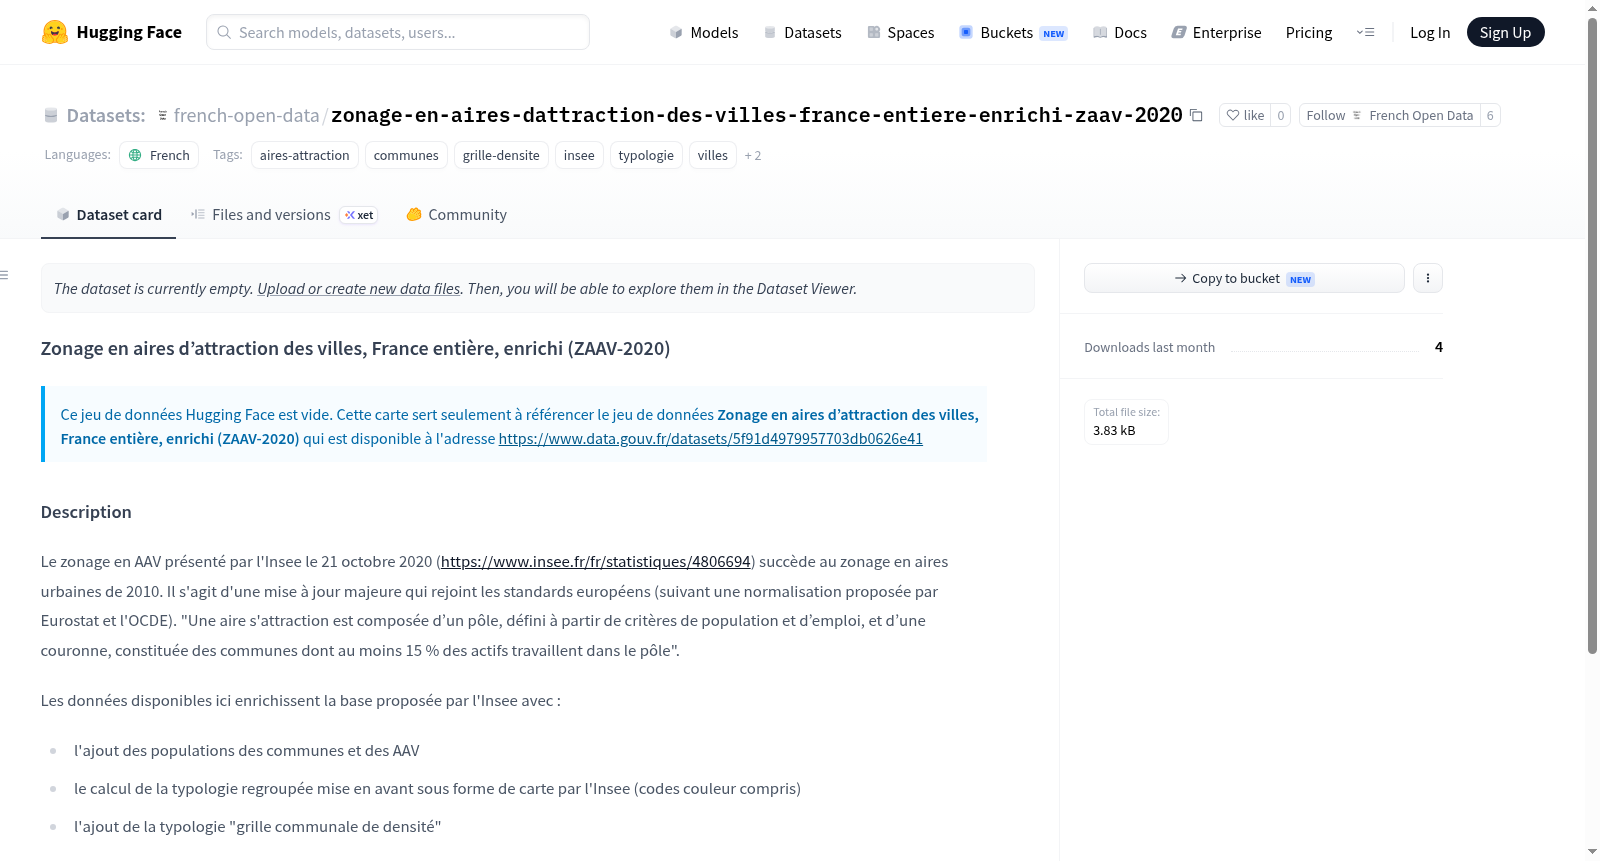Expand the navigation more-menu dropdown
Screen dimensions: 1600x861
1365,32
